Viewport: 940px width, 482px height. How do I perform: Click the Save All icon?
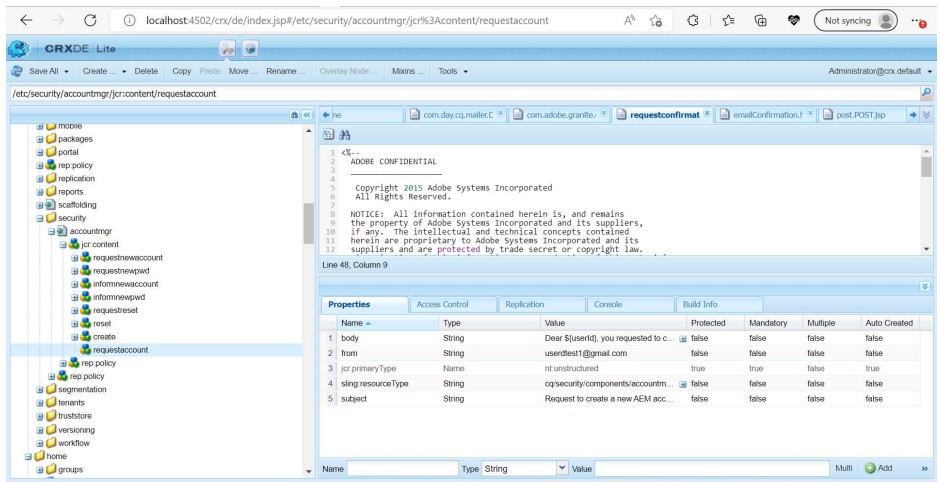click(17, 71)
